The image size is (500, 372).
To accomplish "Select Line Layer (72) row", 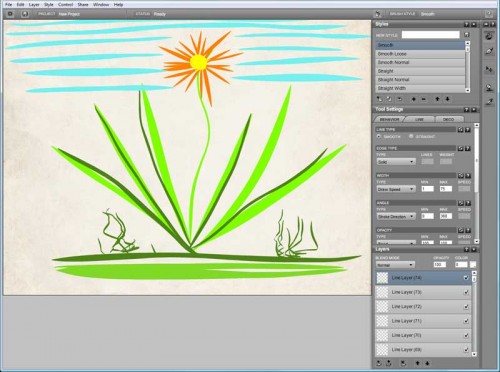I will click(x=423, y=306).
